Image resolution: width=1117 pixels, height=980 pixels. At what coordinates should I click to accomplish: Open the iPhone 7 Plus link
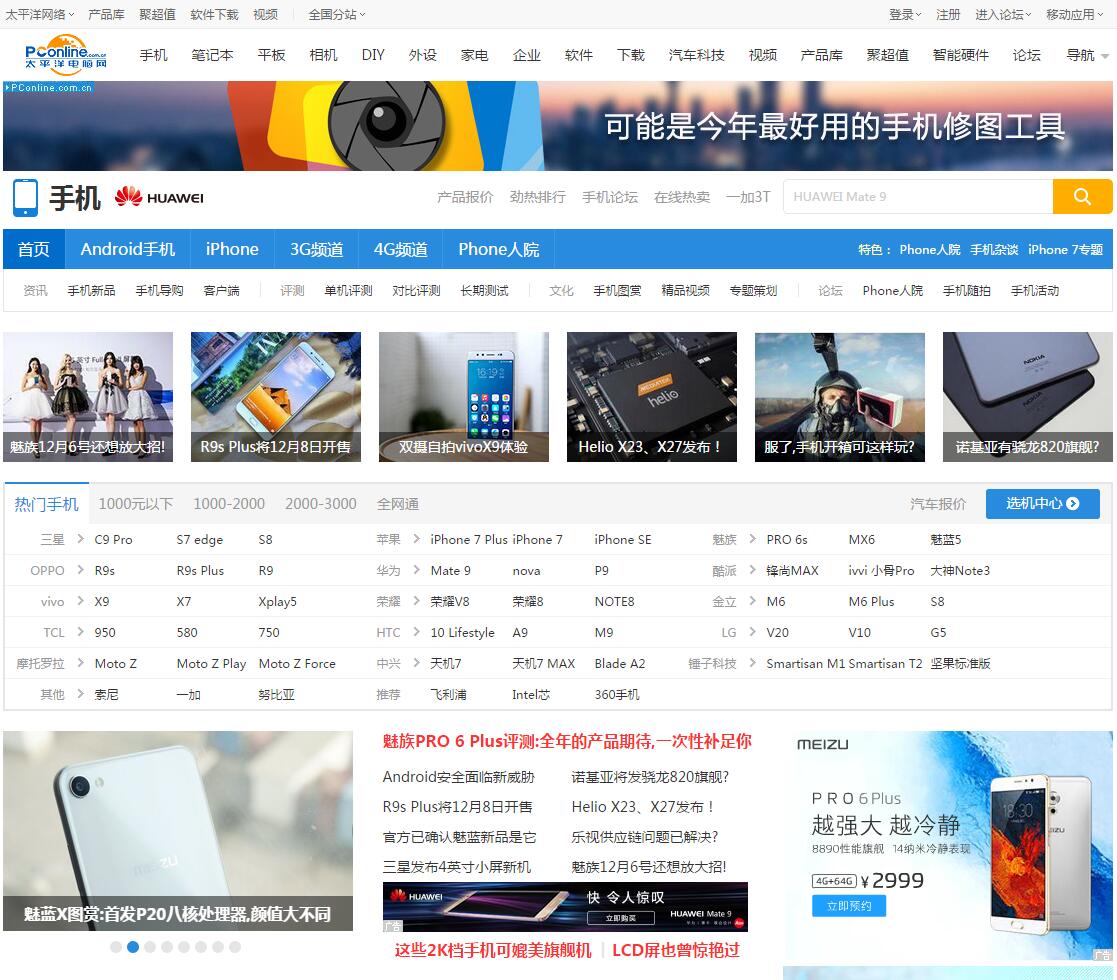coord(469,539)
